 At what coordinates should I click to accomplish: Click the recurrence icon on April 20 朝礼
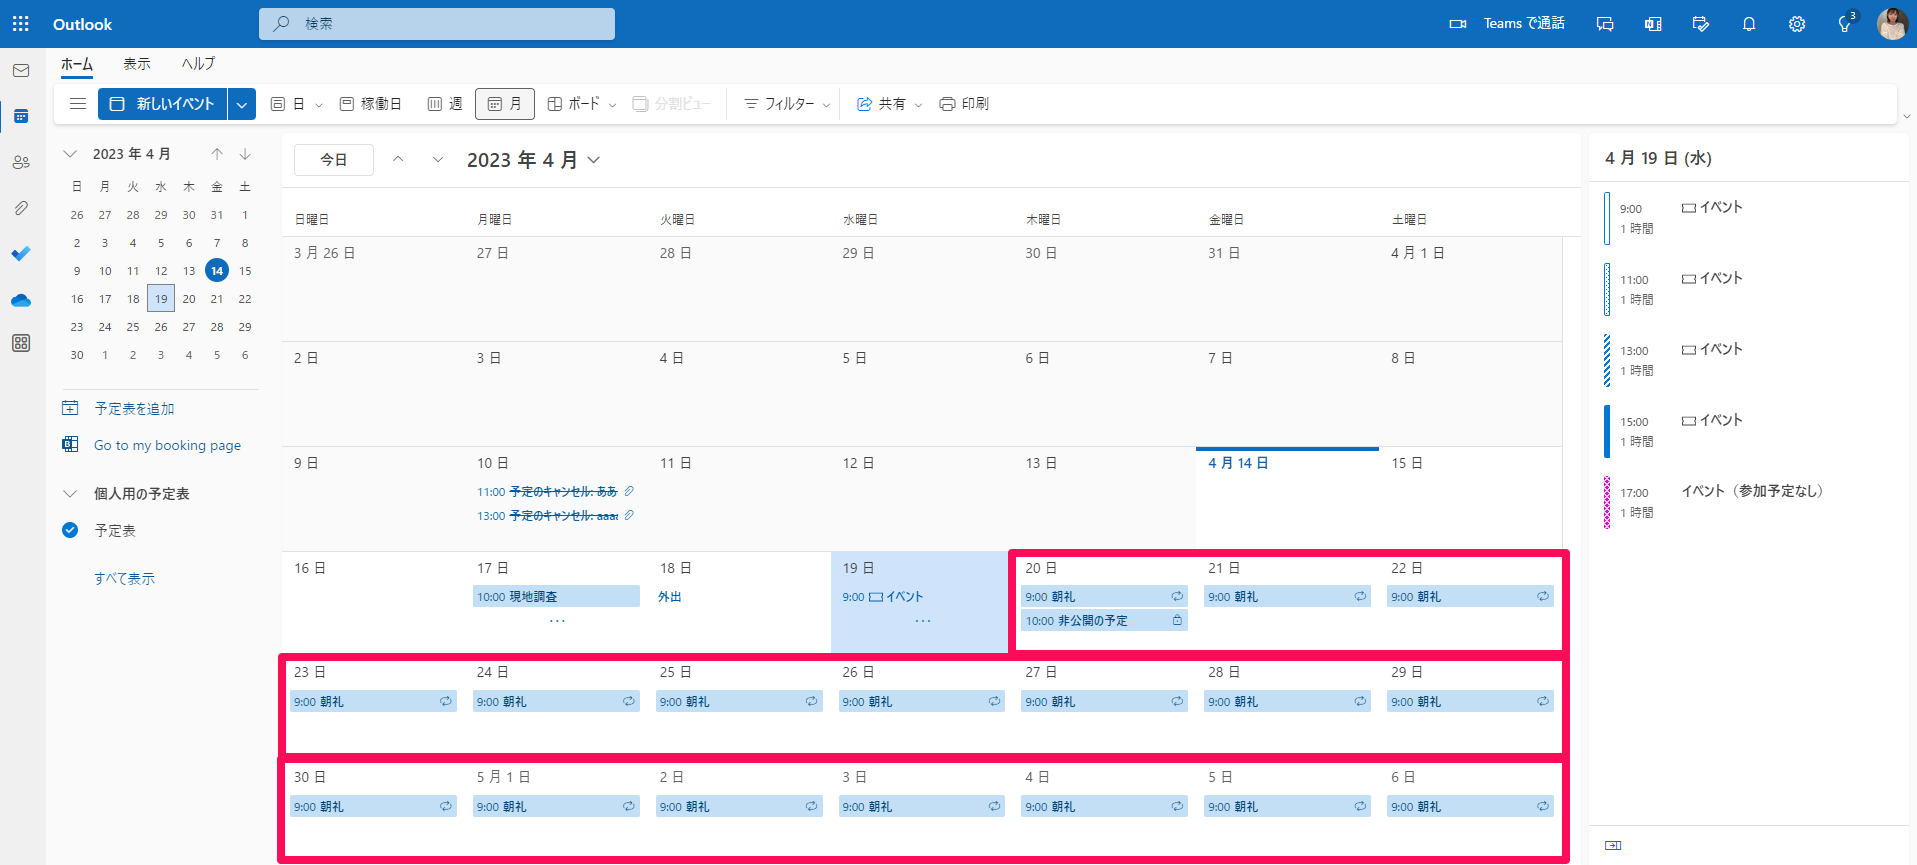coord(1177,596)
